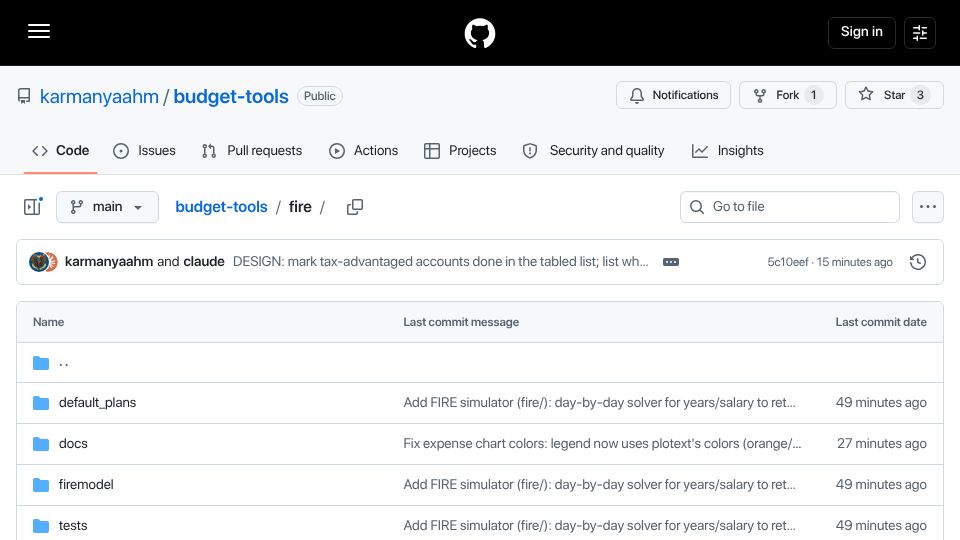The image size is (960, 540).
Task: Fork the repository
Action: point(787,95)
